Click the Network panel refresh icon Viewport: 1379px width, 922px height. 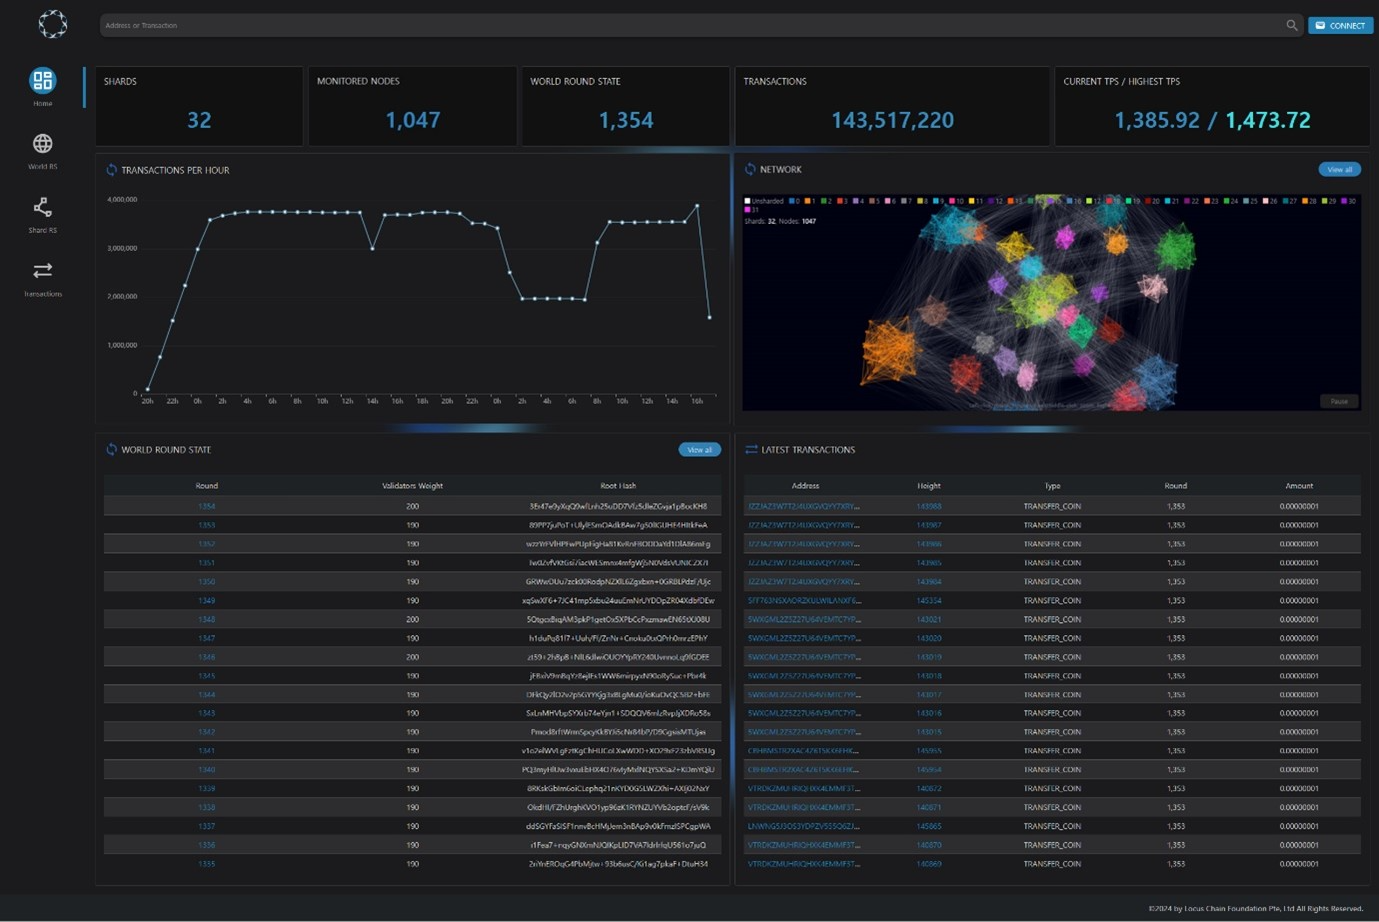[x=750, y=169]
